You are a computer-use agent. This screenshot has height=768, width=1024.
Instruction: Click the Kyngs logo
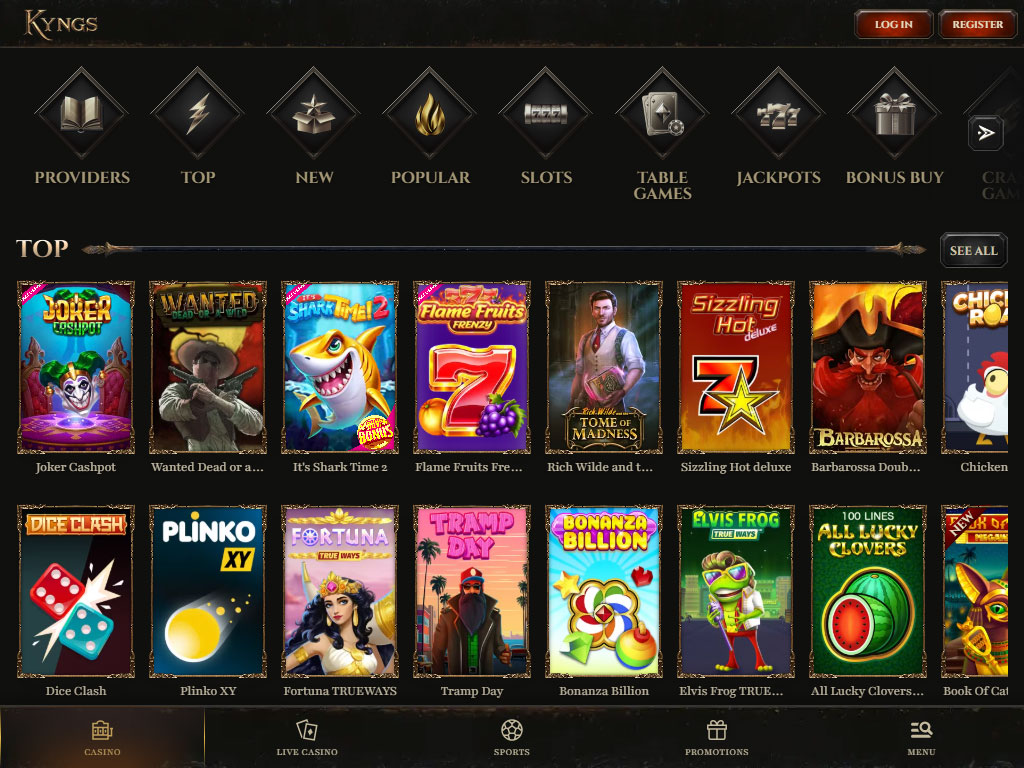point(61,24)
